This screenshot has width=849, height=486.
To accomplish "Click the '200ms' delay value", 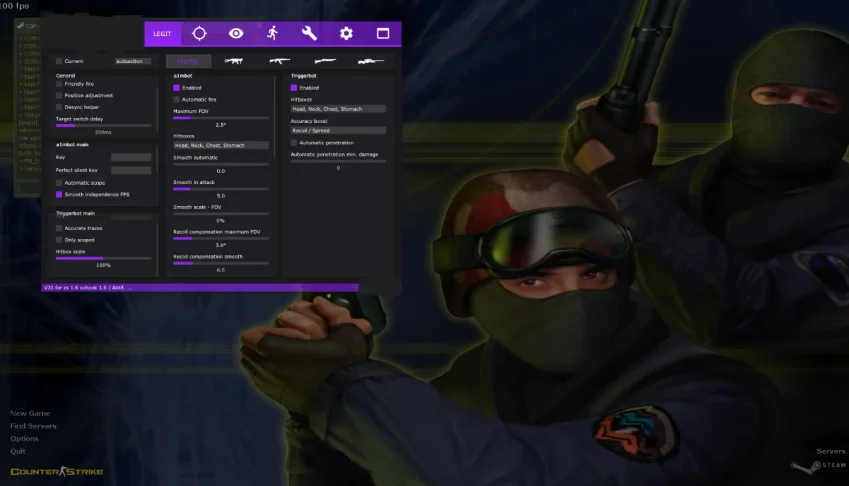I will [103, 132].
